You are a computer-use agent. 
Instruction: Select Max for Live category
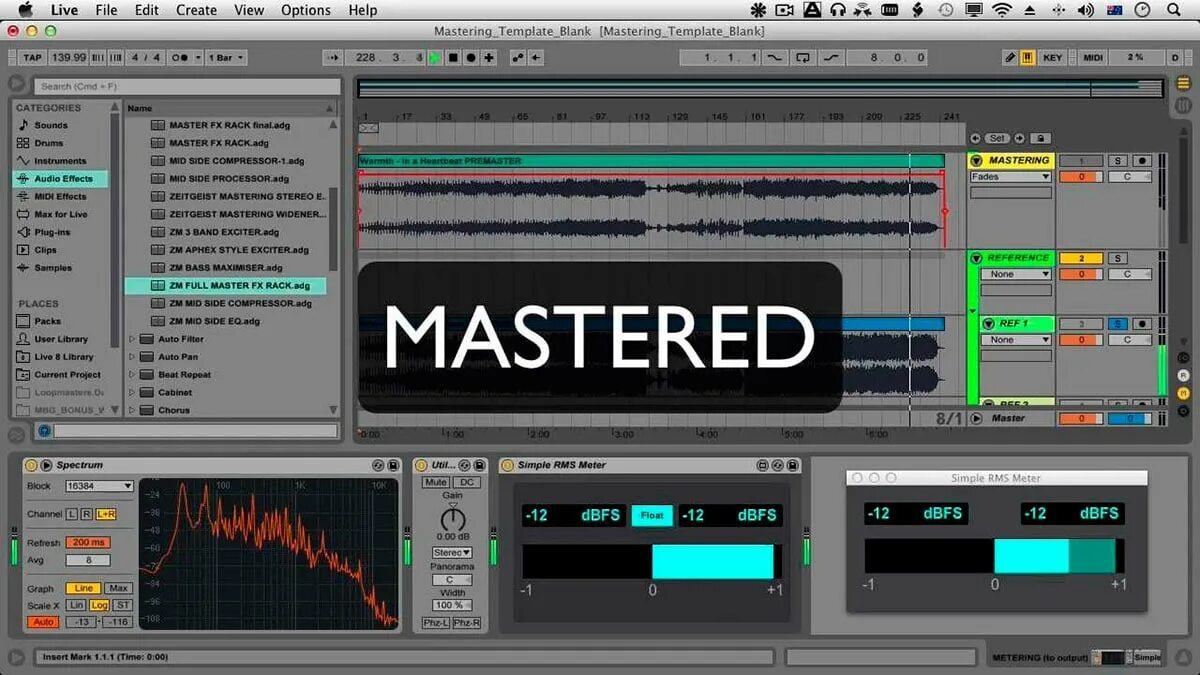60,214
